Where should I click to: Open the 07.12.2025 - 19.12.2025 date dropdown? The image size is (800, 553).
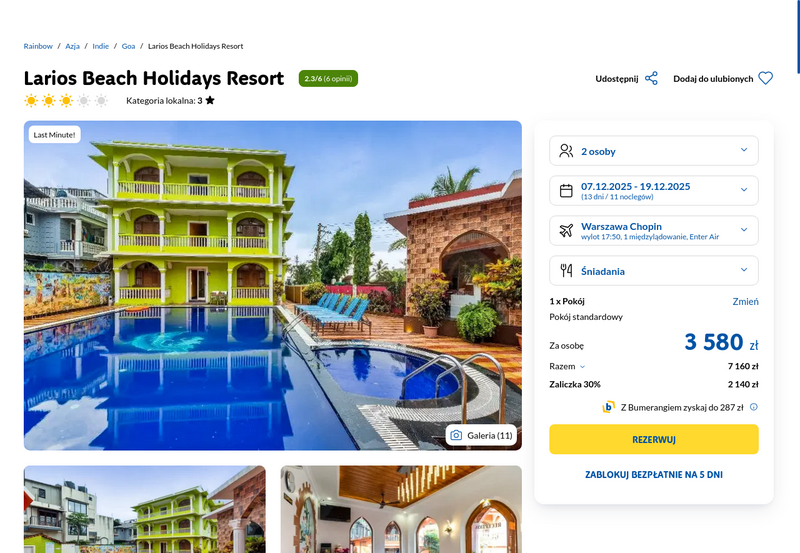[x=654, y=191]
